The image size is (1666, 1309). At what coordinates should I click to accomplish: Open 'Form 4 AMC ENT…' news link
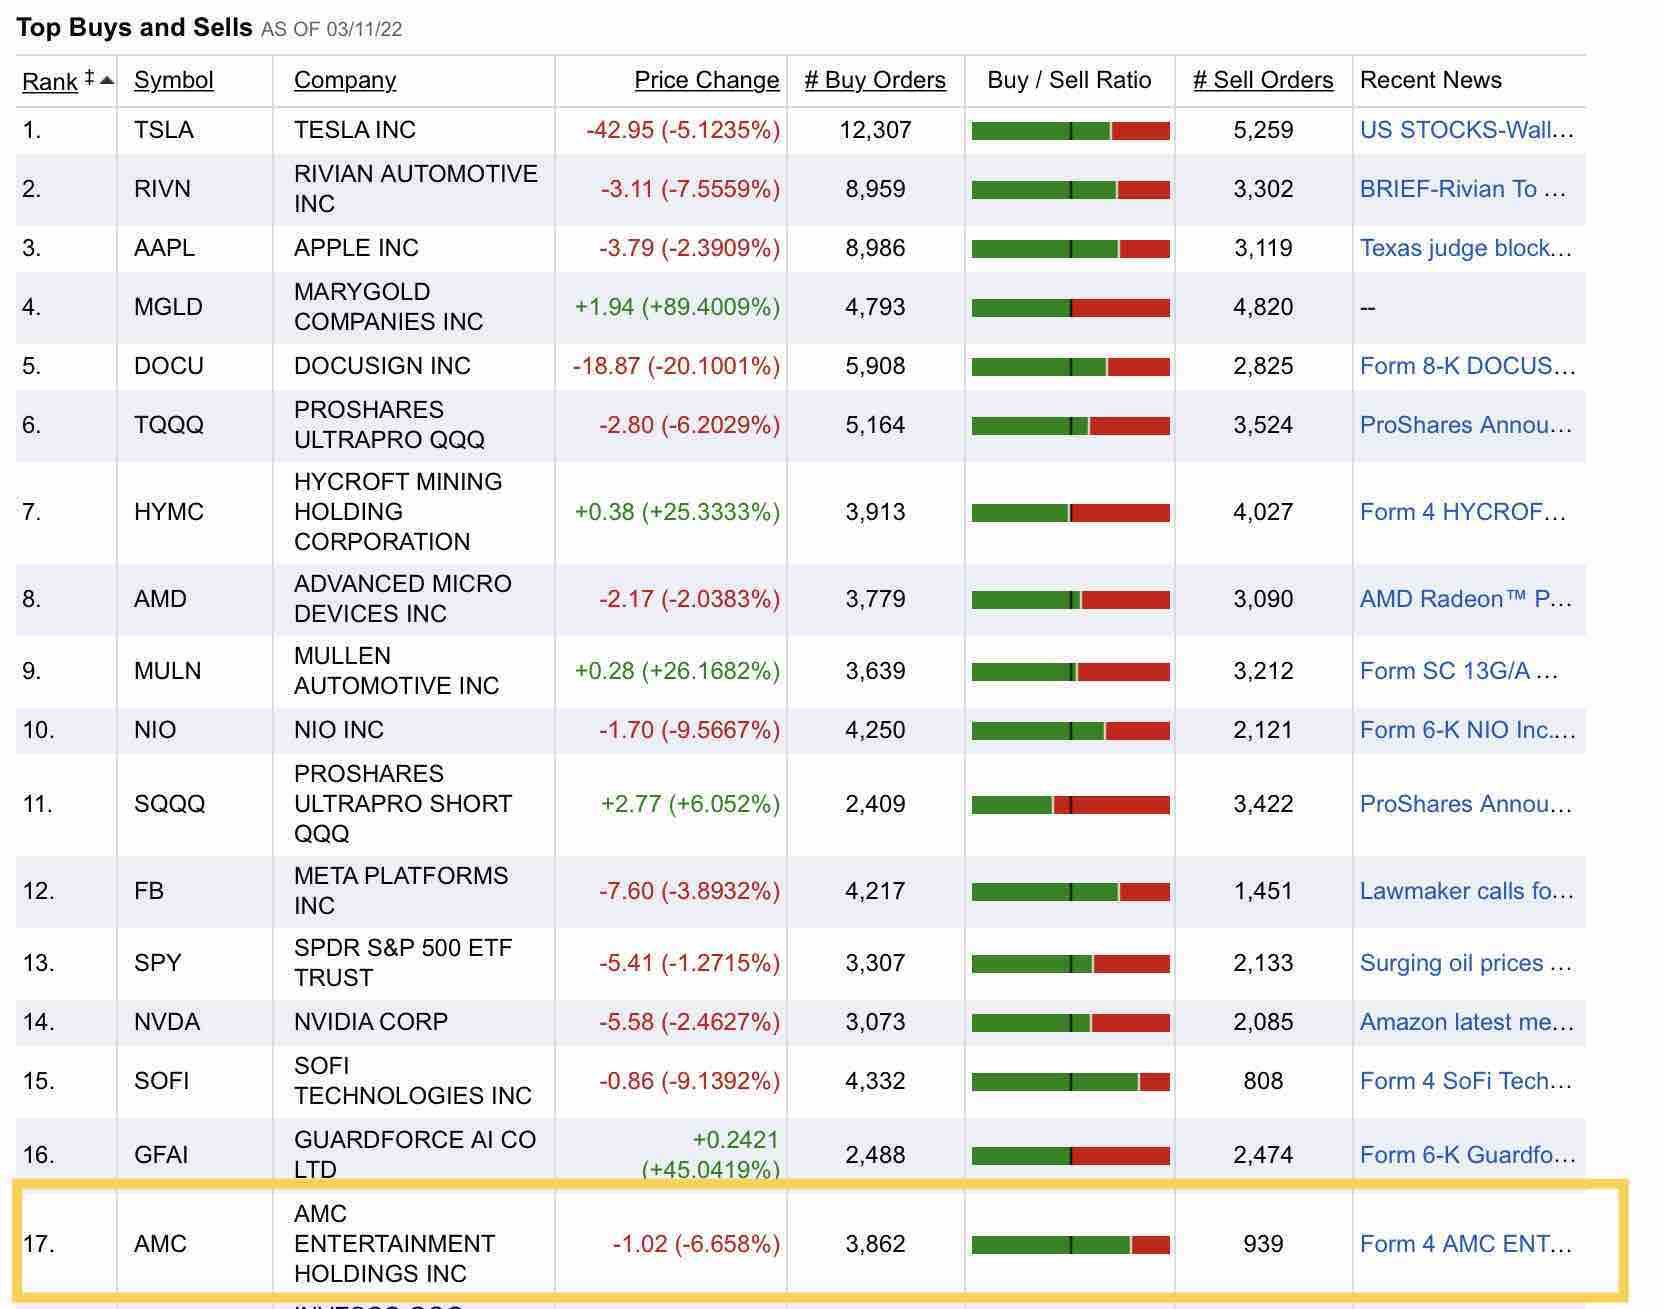(x=1465, y=1244)
